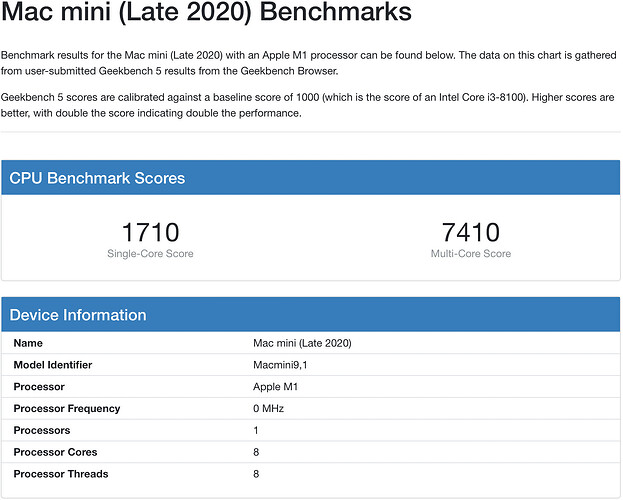Select the 'Macmini9,1' model identifier value

(280, 365)
